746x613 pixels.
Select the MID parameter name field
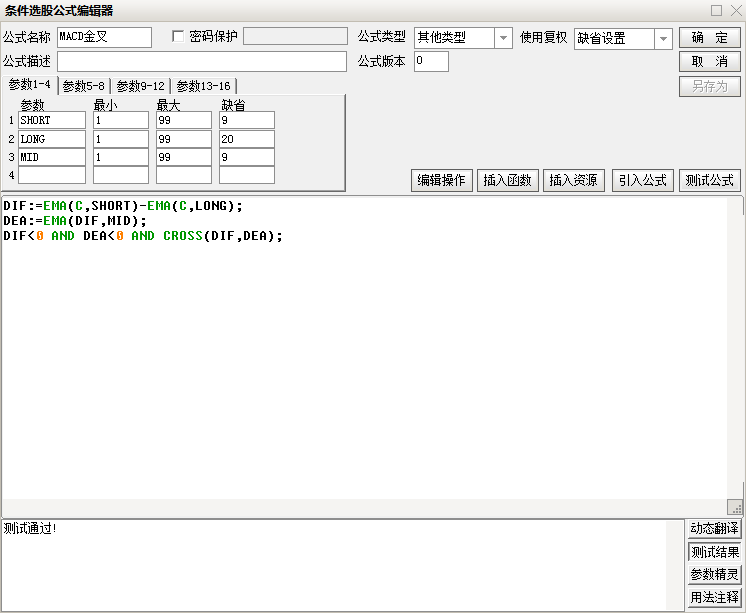[52, 157]
